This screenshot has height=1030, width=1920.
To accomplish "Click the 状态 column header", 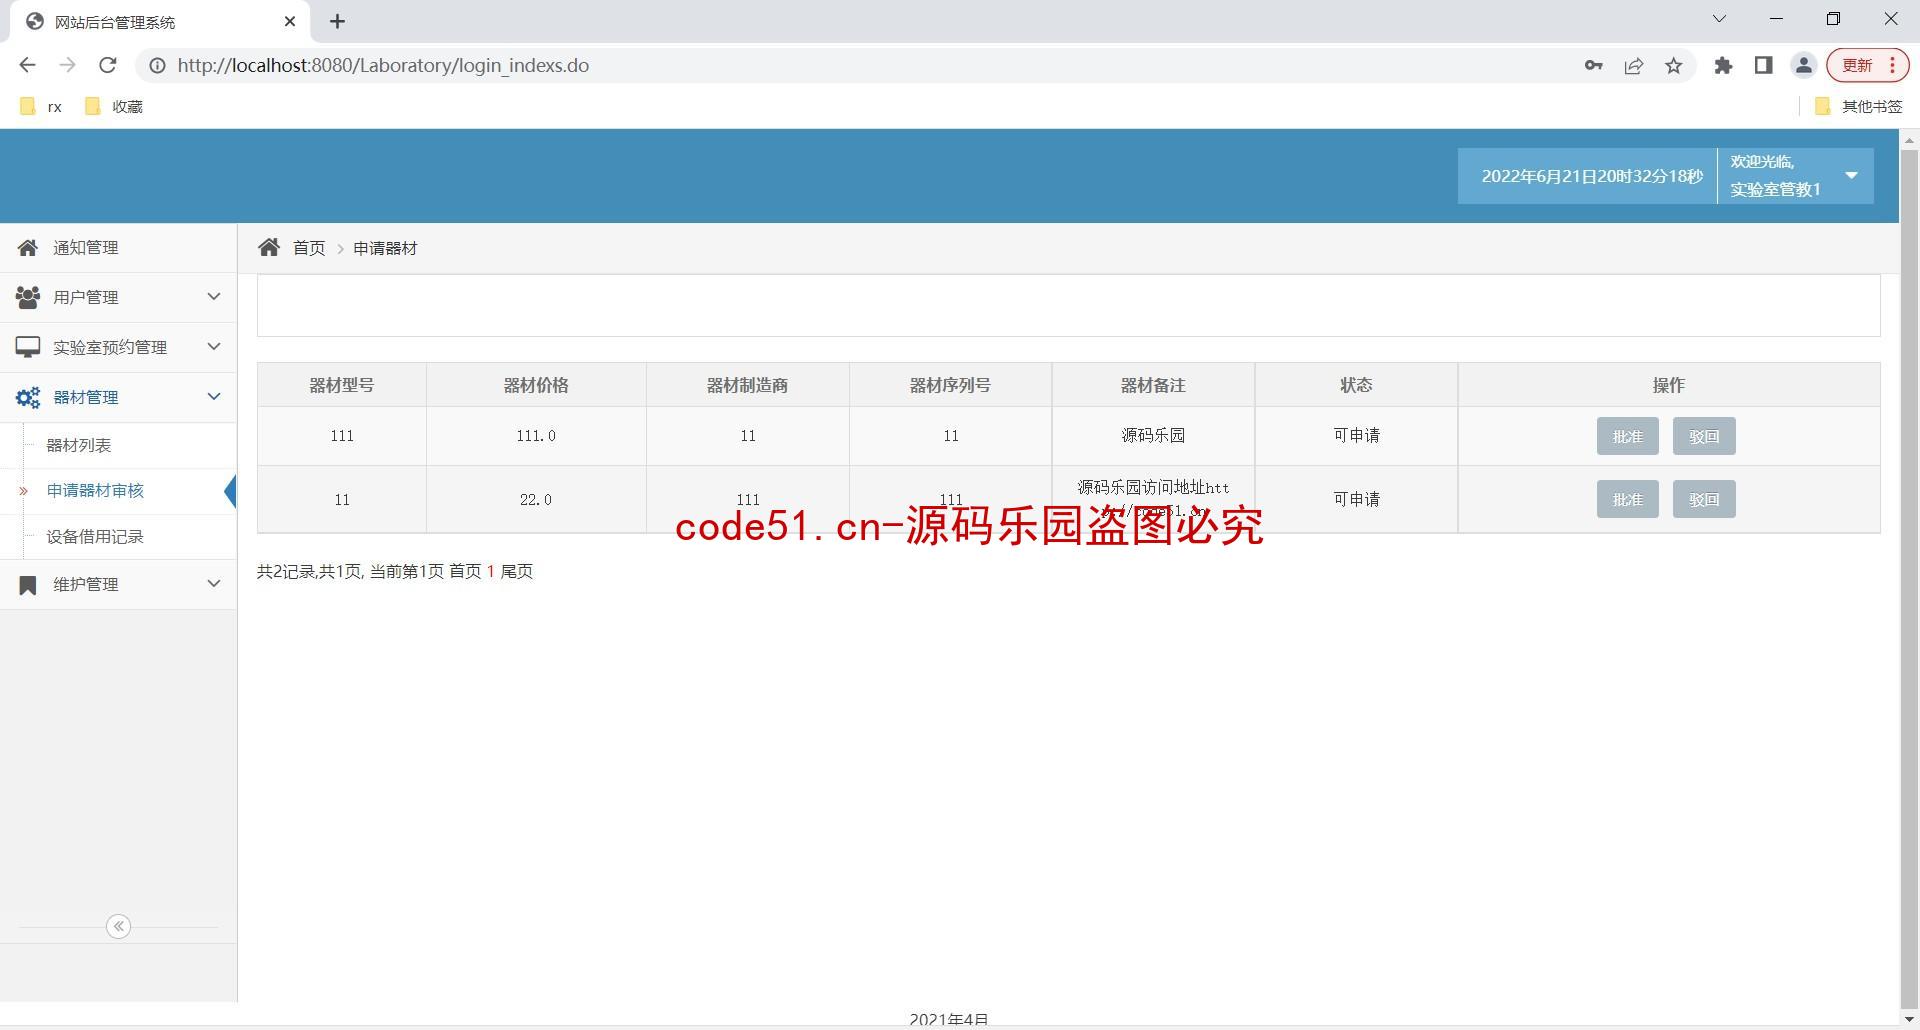I will click(x=1356, y=385).
